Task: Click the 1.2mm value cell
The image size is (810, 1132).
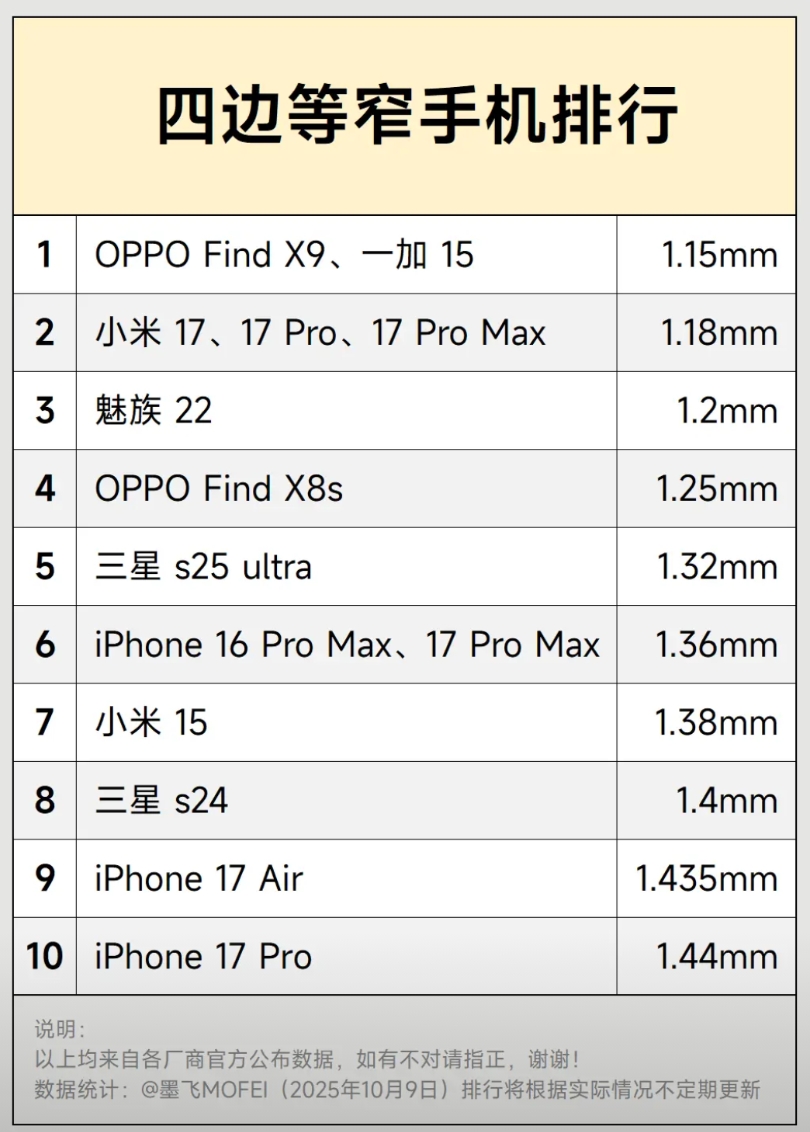Action: coord(727,411)
